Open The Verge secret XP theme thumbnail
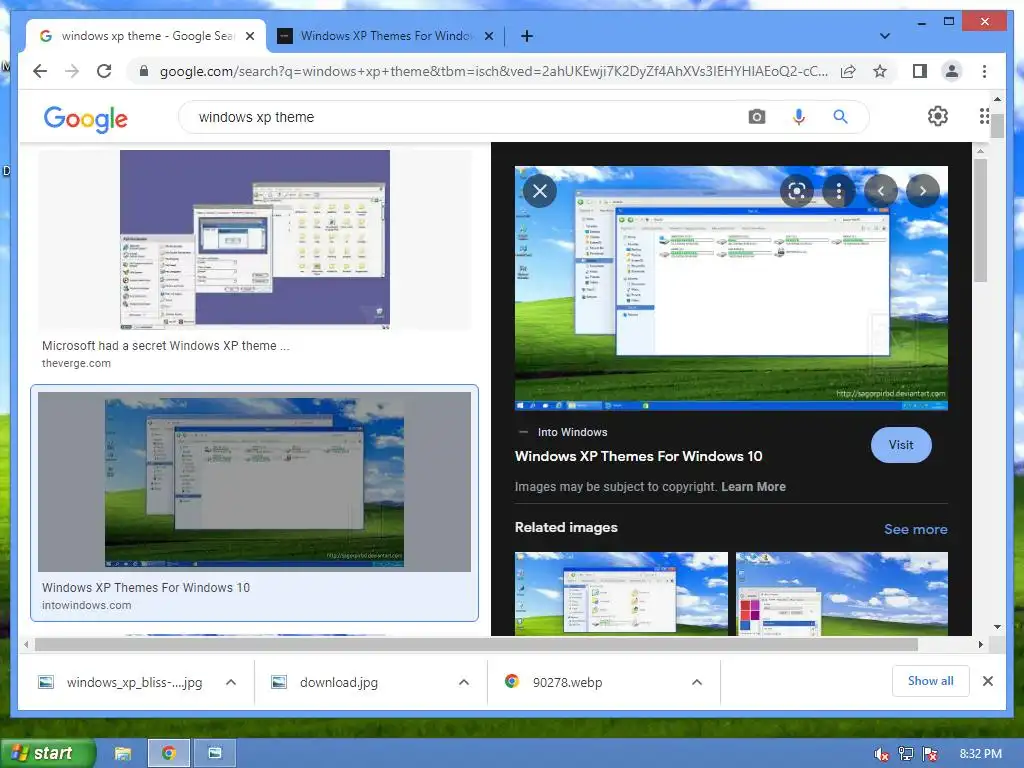 [x=255, y=239]
